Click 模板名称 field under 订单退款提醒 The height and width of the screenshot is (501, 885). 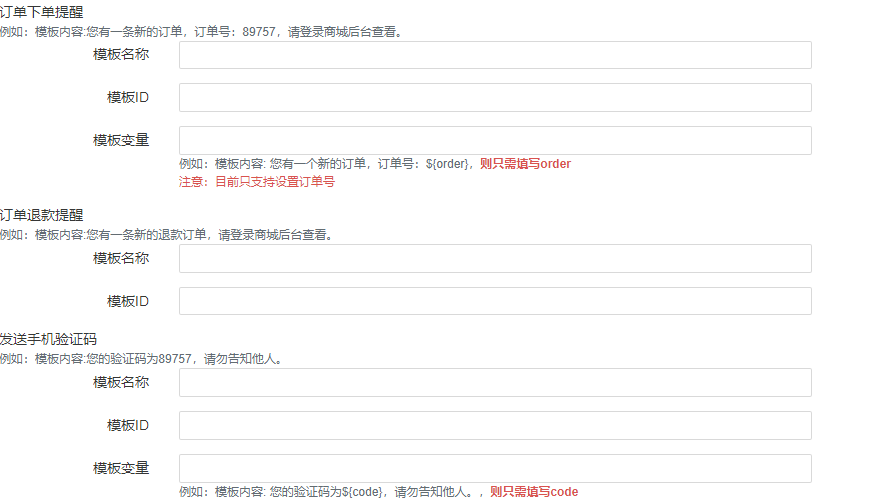495,258
